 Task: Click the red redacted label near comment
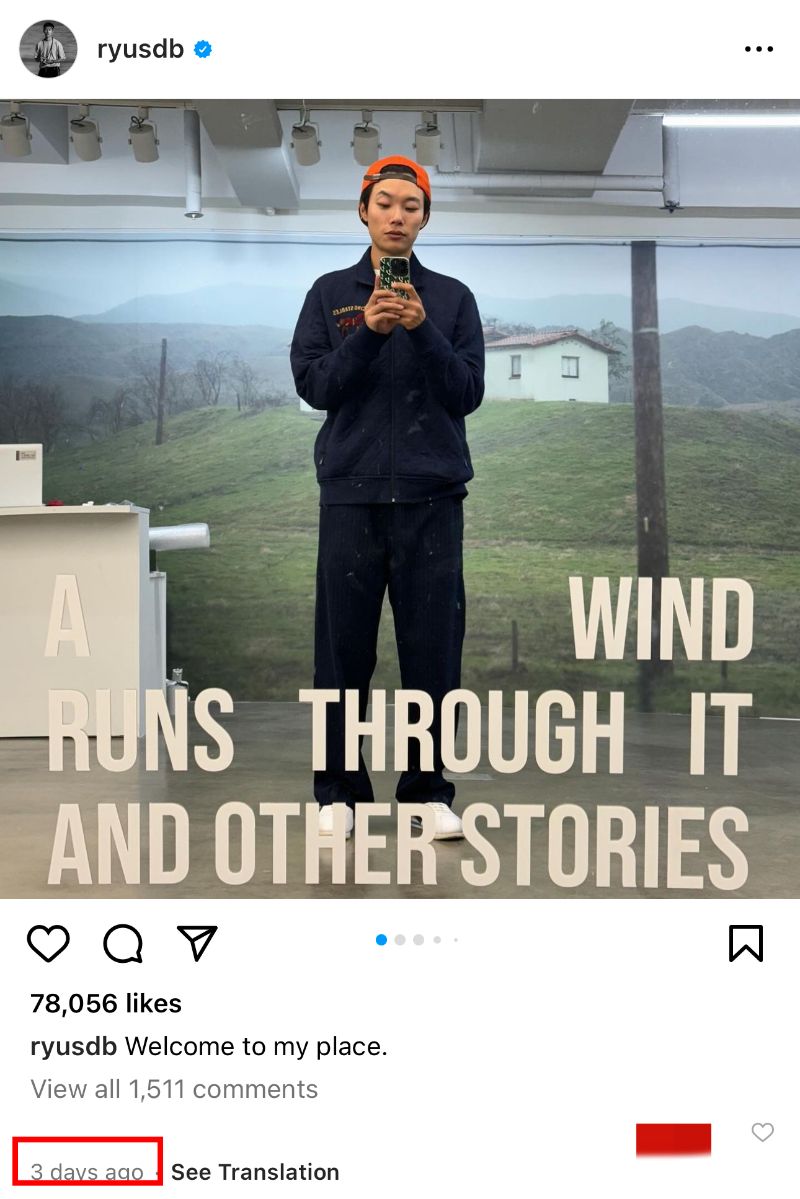(x=674, y=1139)
